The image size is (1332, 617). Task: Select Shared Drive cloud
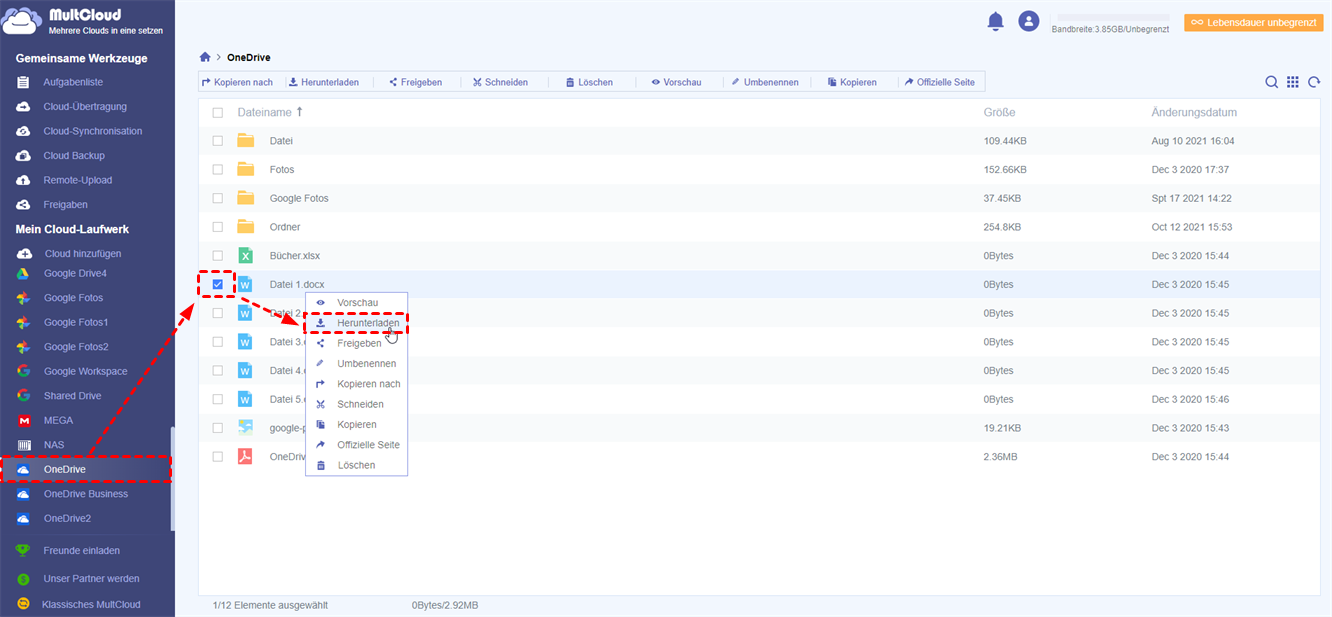72,396
